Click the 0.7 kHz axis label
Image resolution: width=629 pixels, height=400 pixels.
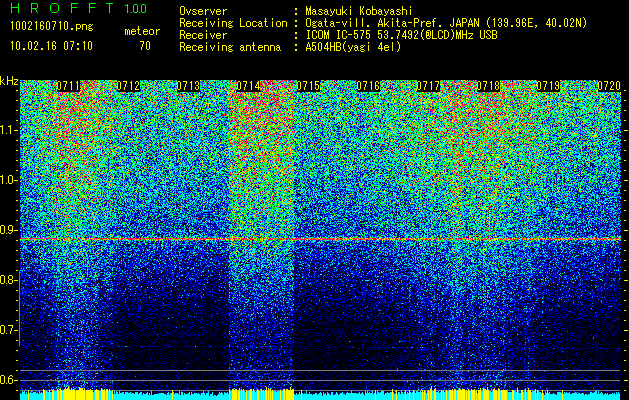[x=8, y=330]
